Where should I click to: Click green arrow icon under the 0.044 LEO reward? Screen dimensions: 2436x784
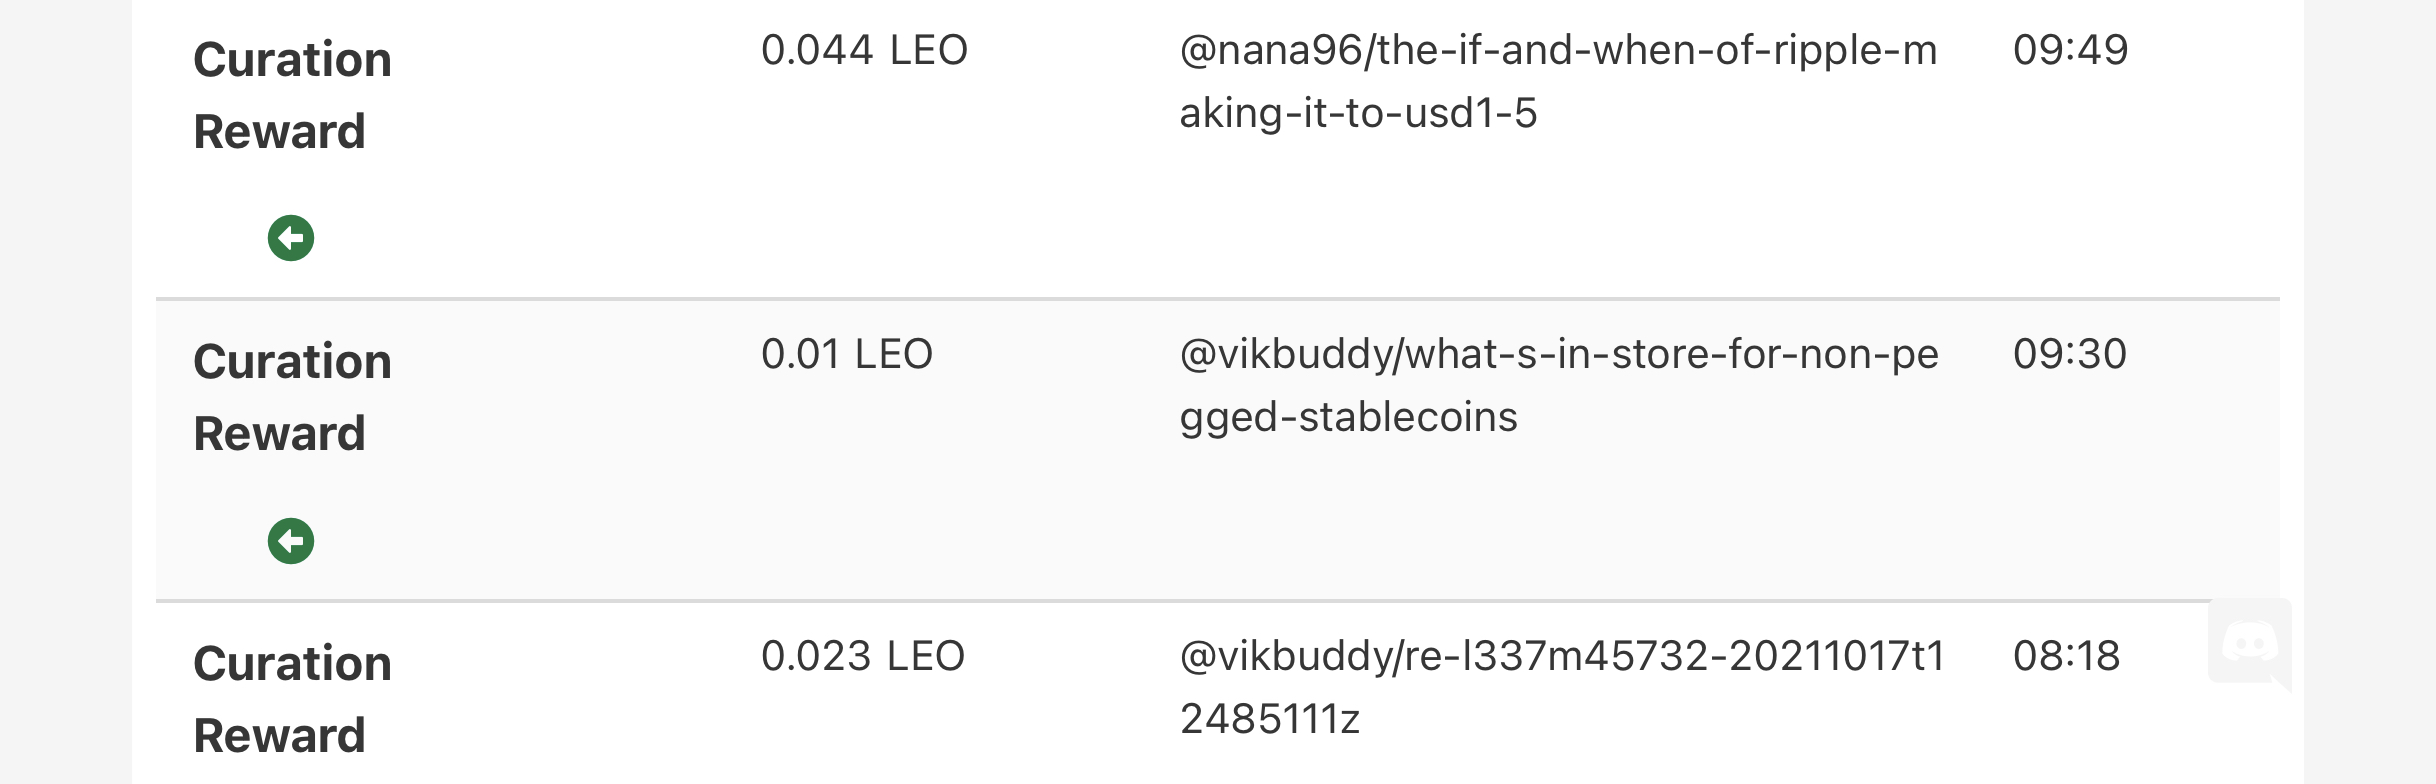pos(291,238)
